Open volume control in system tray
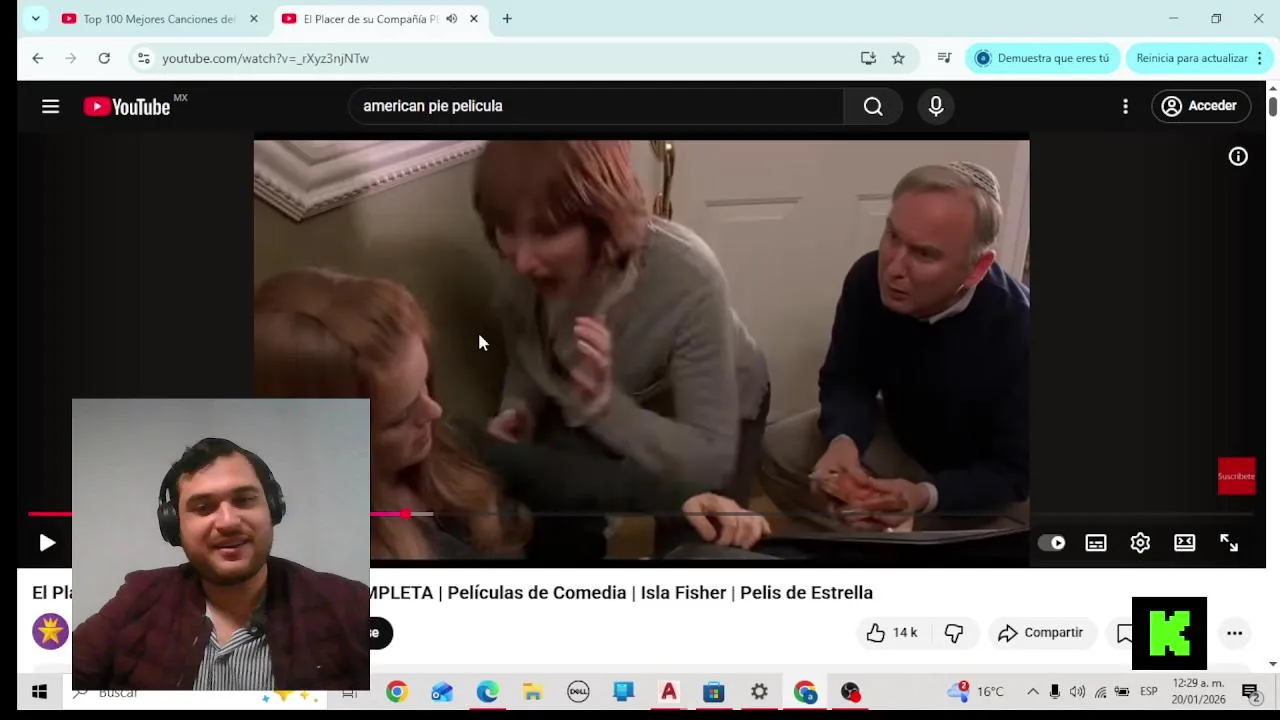 coord(1077,692)
